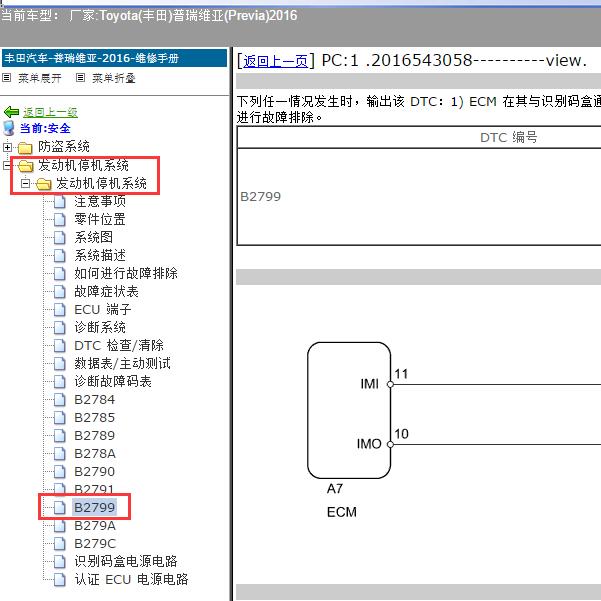The image size is (601, 601).
Task: Click the 菜单展开 list icon
Action: pyautogui.click(x=7, y=78)
